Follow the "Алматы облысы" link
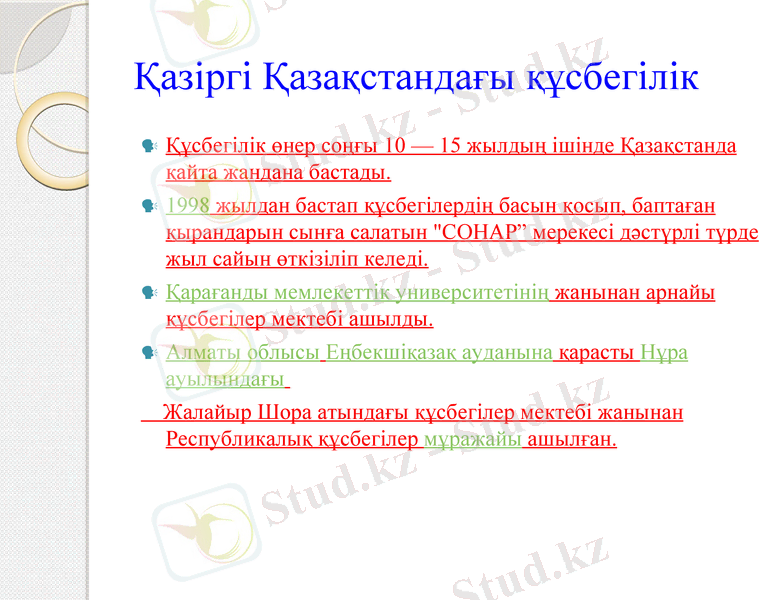The image size is (759, 600). (x=243, y=353)
